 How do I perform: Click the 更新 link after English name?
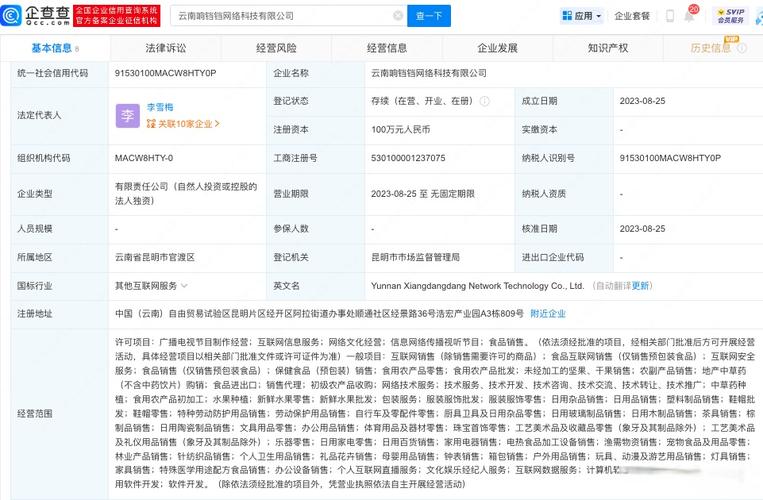pyautogui.click(x=641, y=286)
